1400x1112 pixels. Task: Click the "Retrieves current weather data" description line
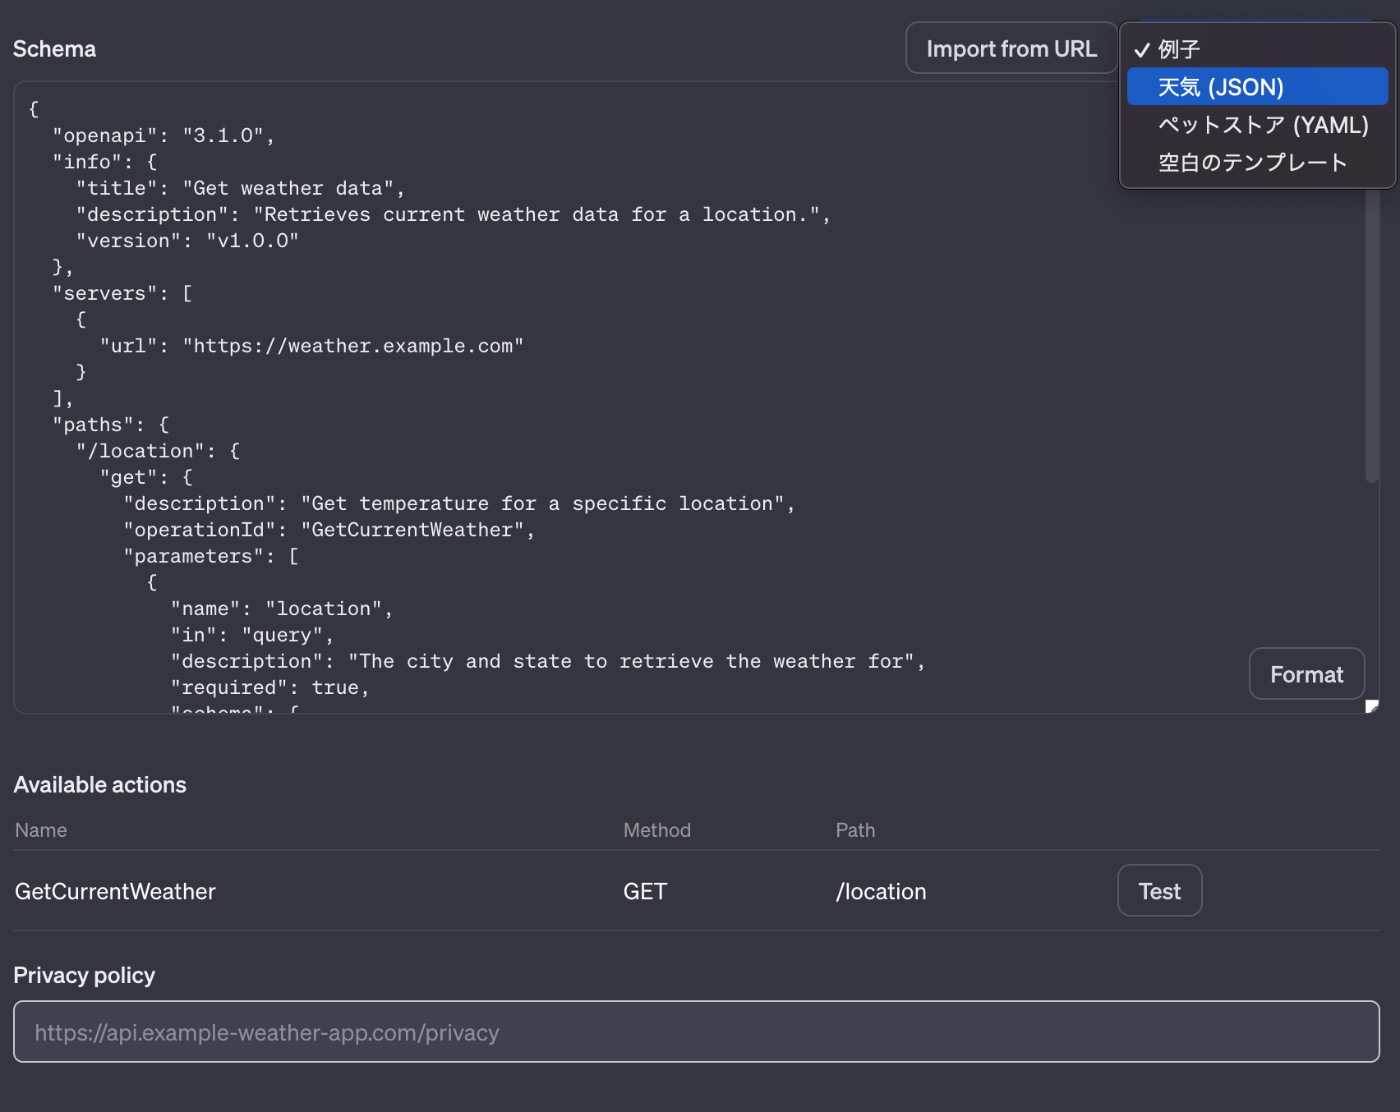453,214
